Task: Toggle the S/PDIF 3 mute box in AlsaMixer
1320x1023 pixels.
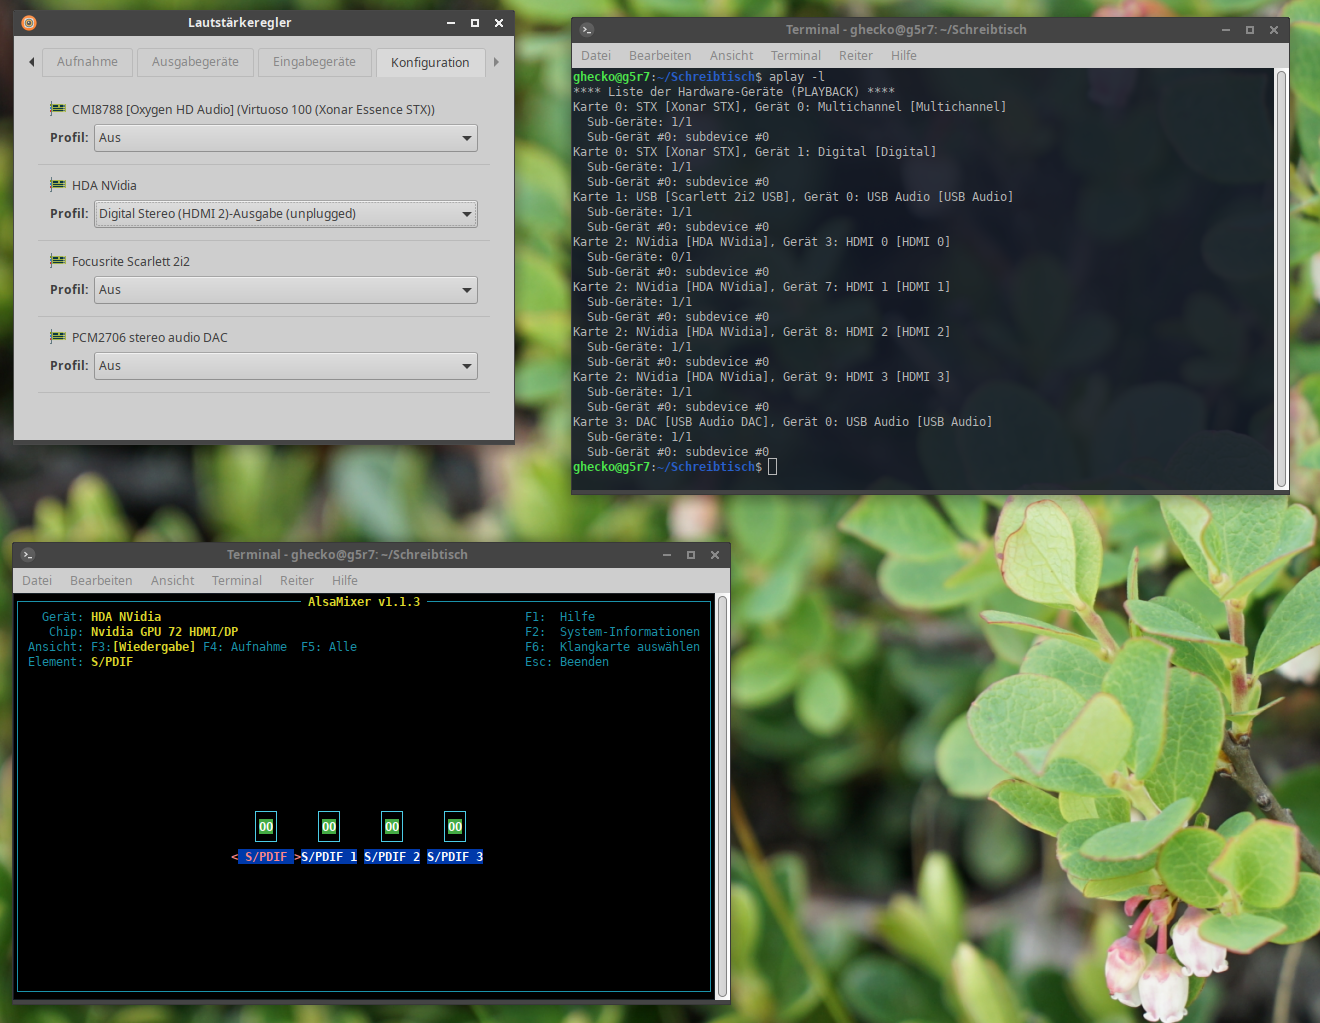Action: [455, 827]
